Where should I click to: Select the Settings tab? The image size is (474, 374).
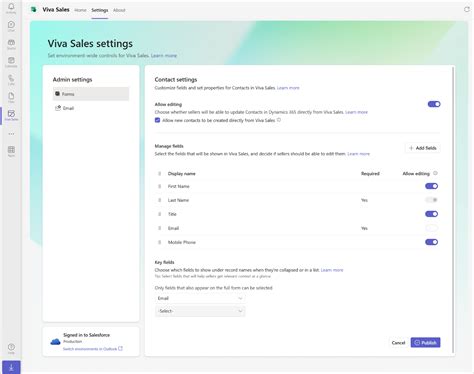(100, 10)
